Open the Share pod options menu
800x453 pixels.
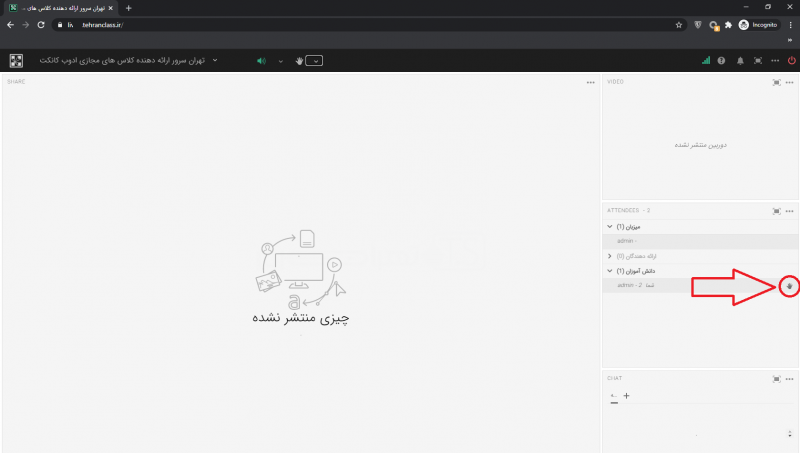pyautogui.click(x=590, y=82)
